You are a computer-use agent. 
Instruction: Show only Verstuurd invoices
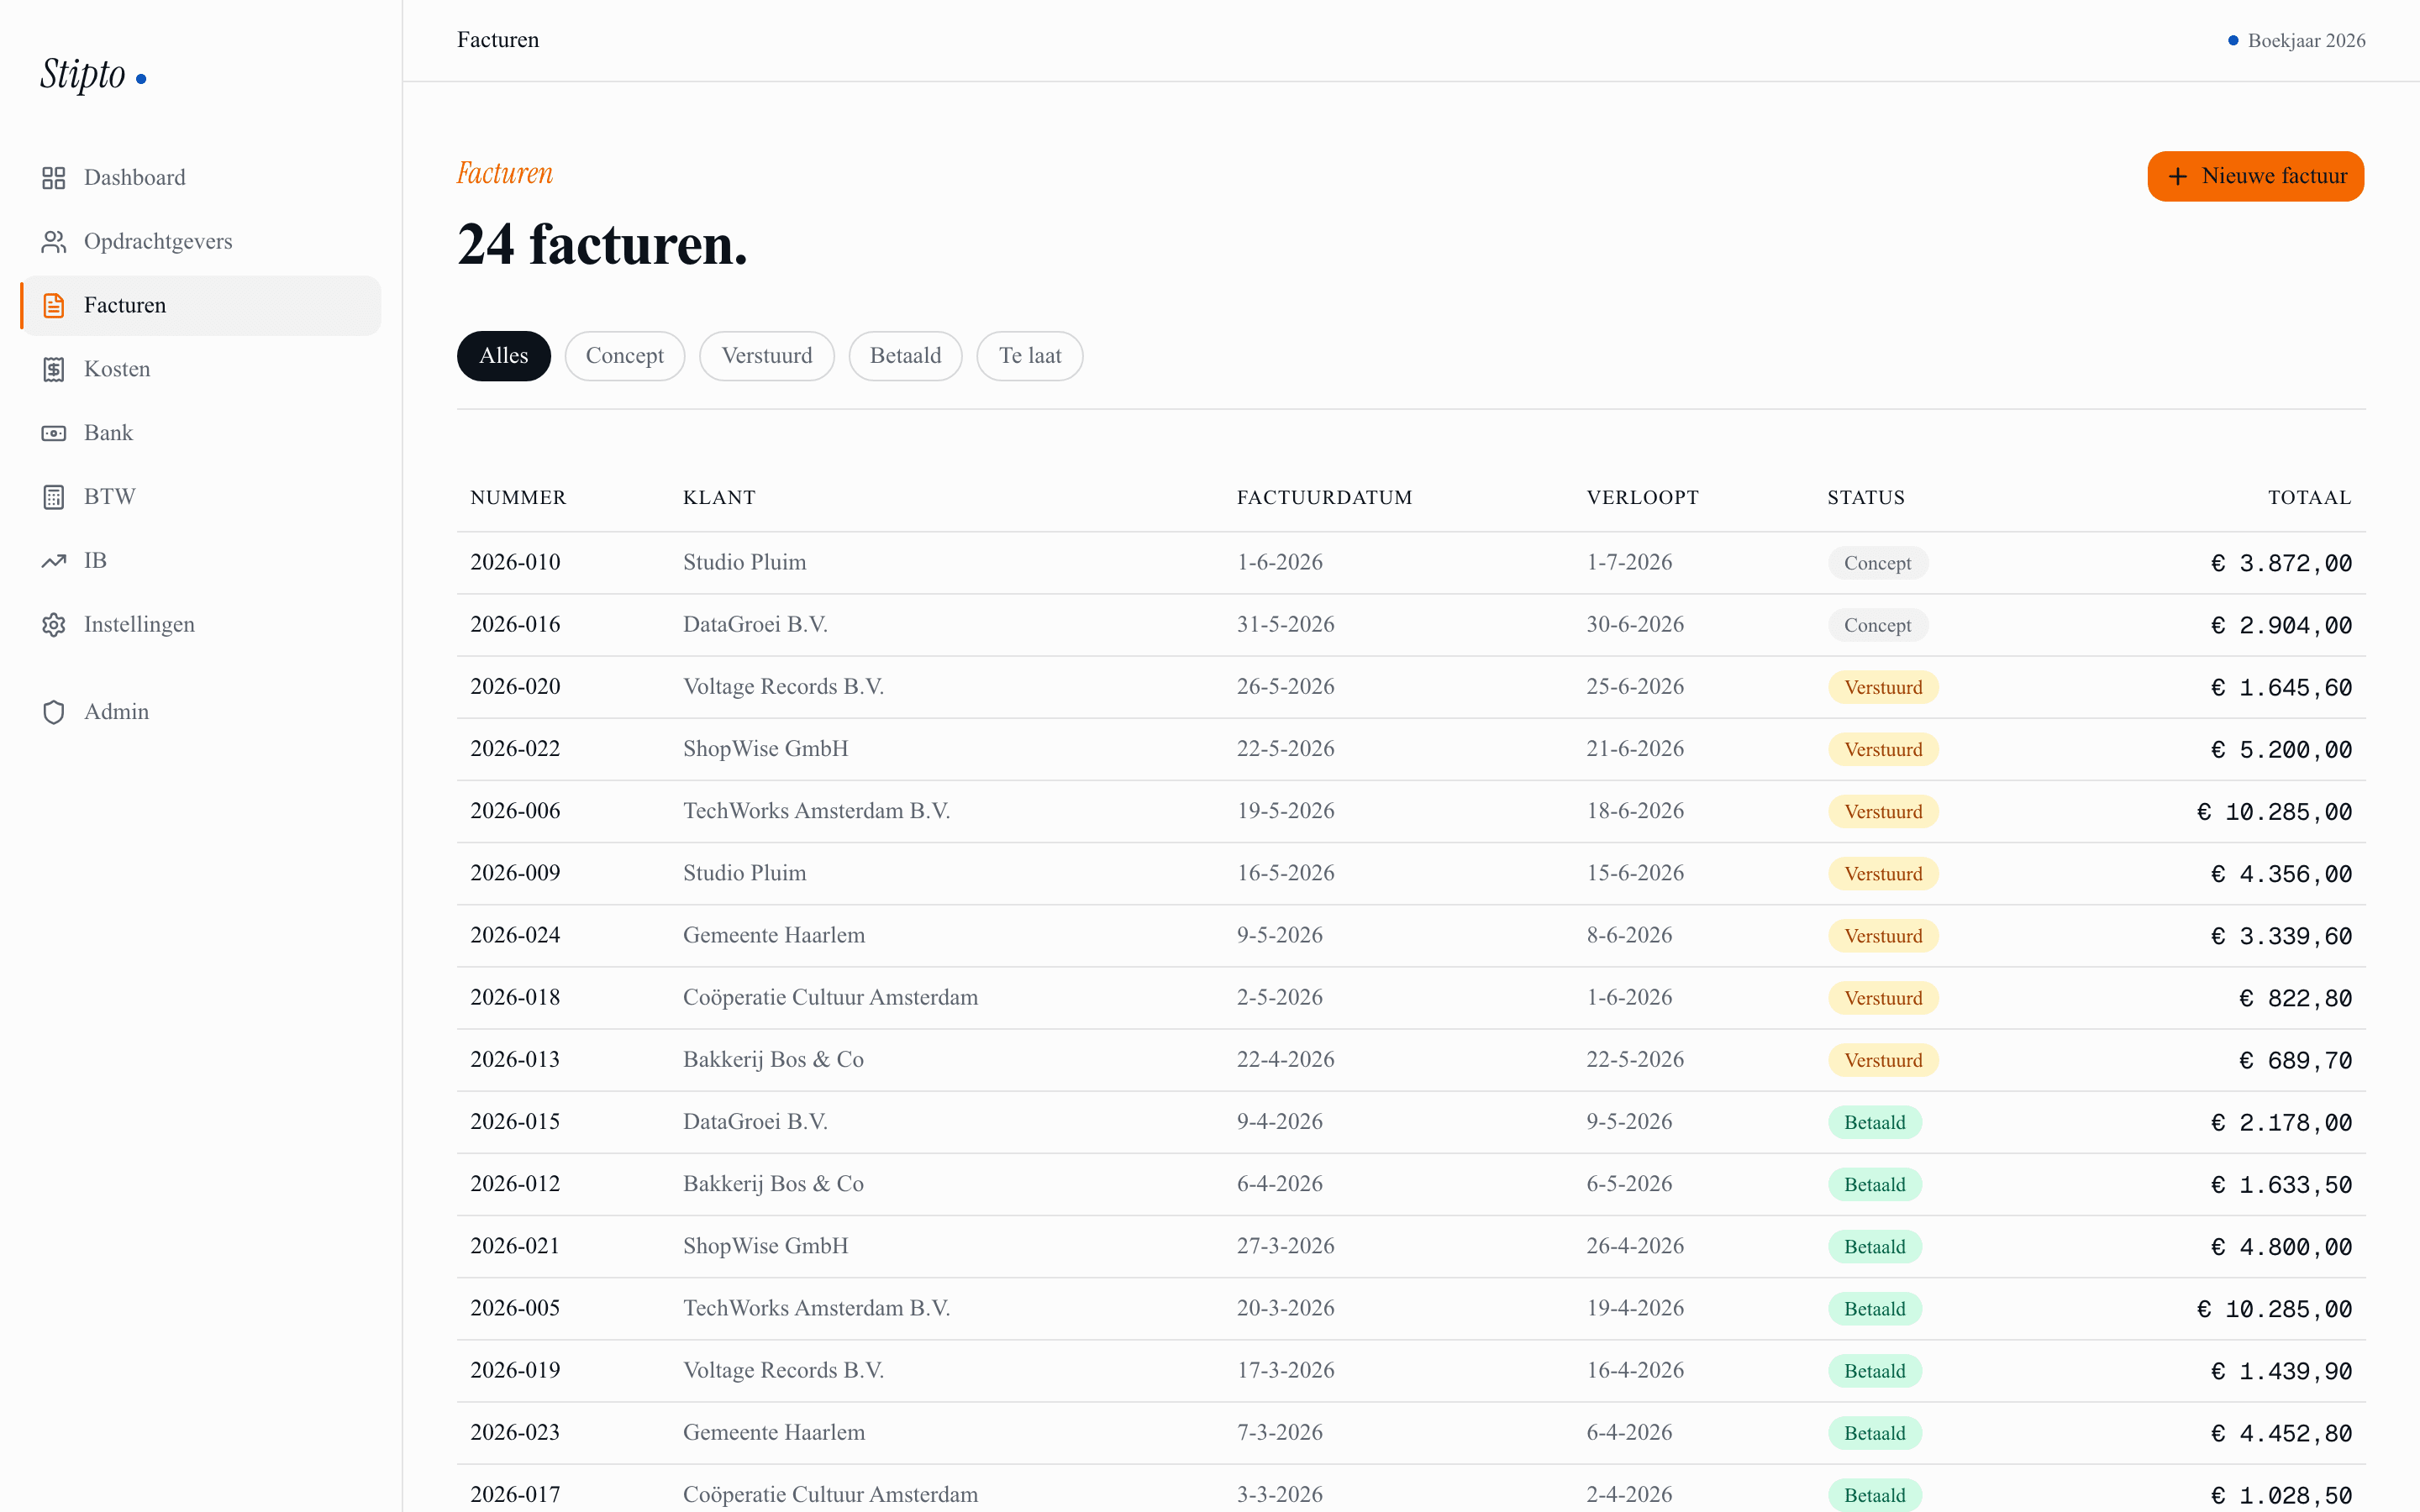[767, 356]
